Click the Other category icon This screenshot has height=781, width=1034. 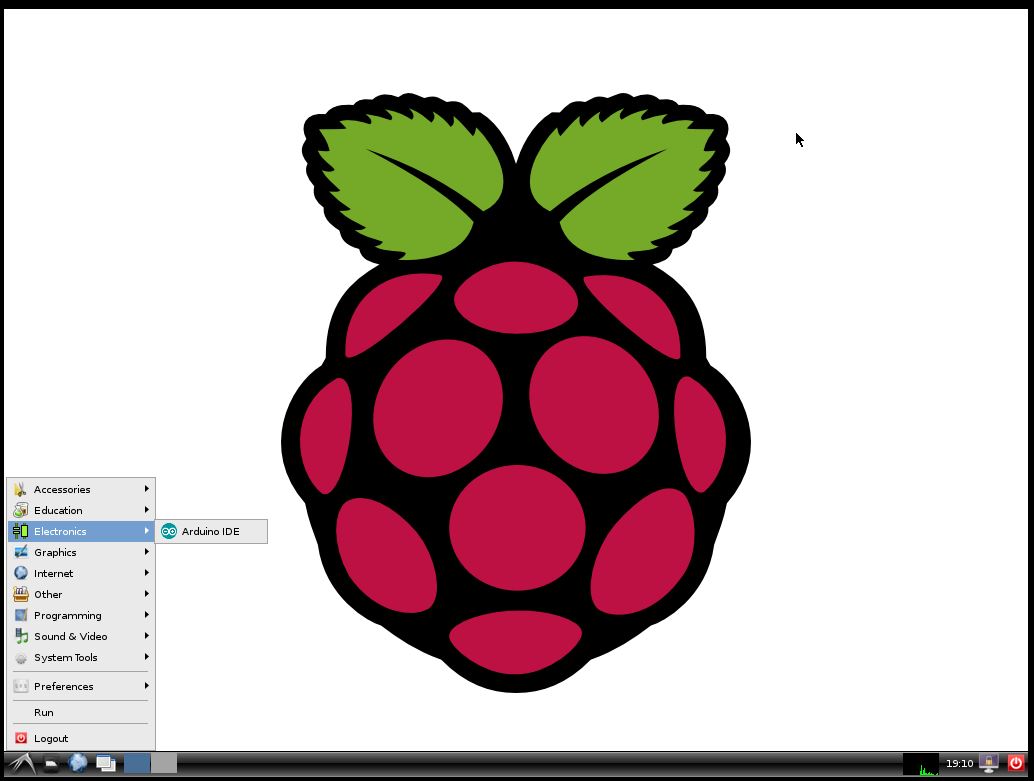[x=21, y=594]
